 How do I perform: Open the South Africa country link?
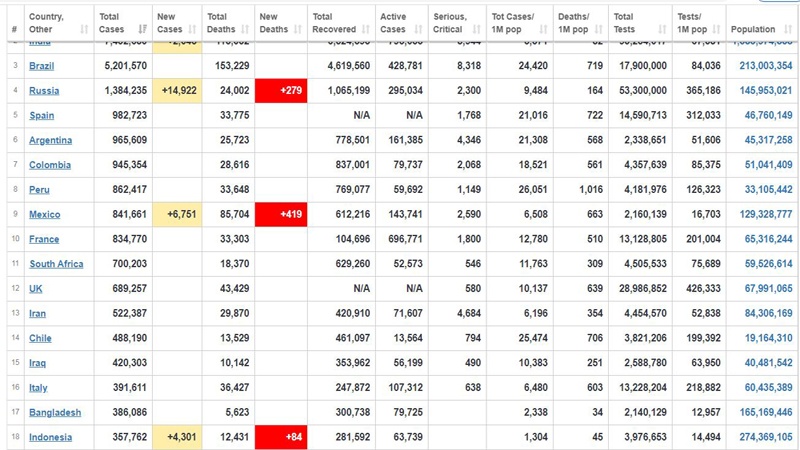[x=56, y=264]
